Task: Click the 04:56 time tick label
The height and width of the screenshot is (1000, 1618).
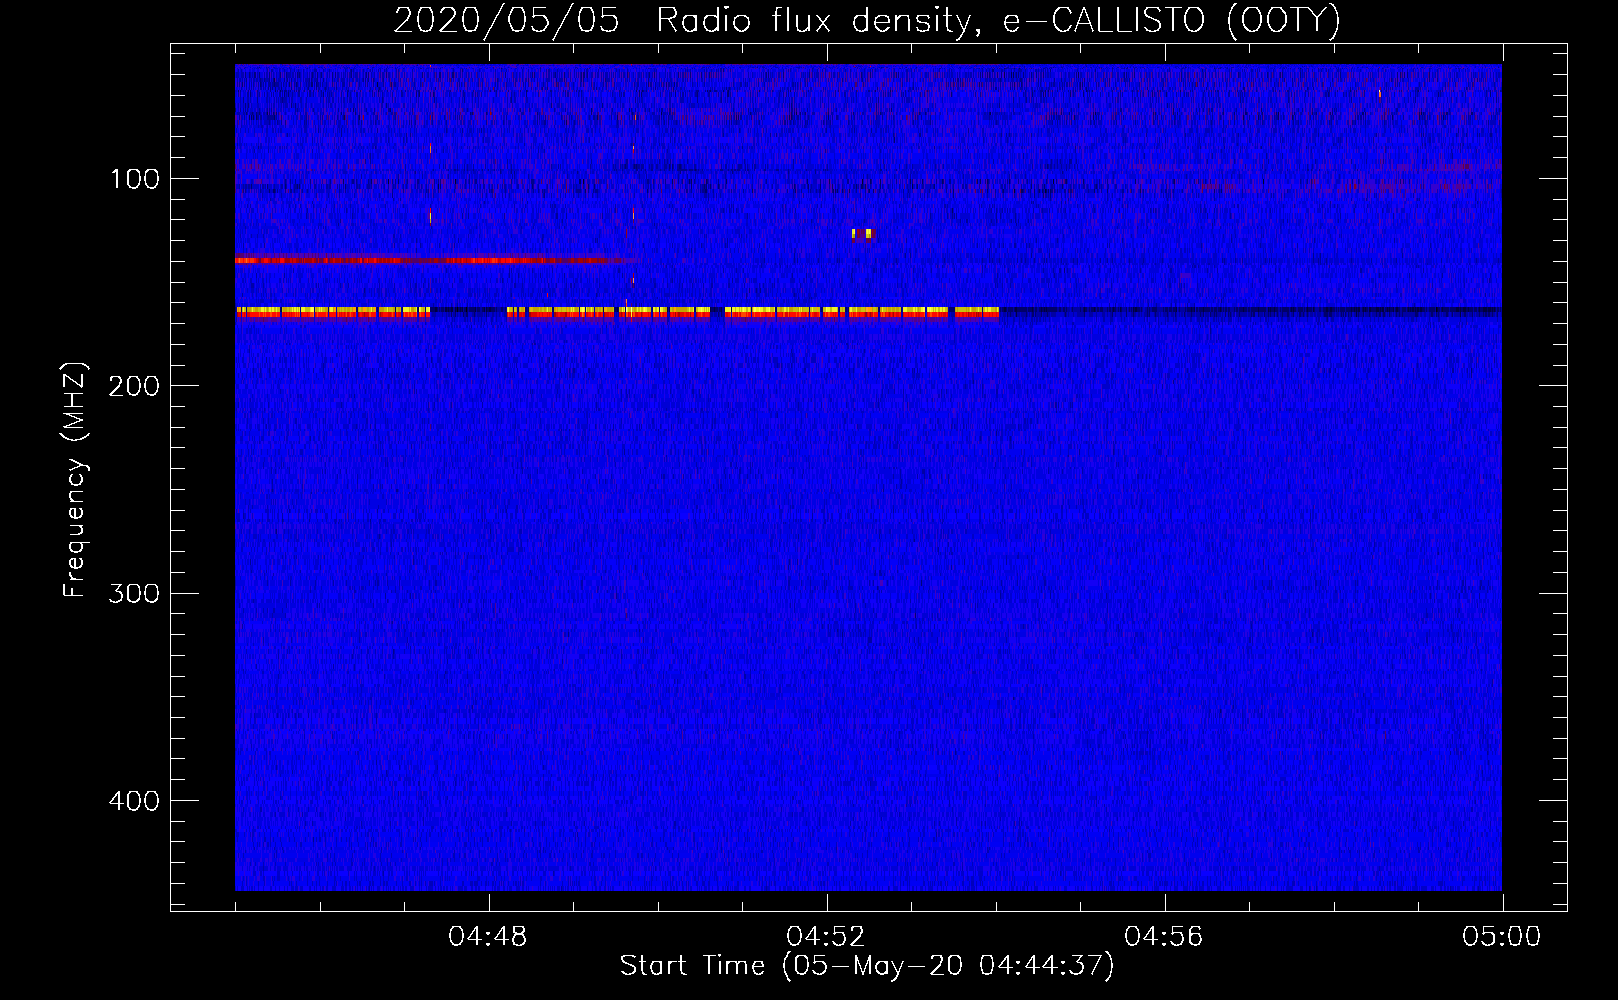Action: (1164, 937)
